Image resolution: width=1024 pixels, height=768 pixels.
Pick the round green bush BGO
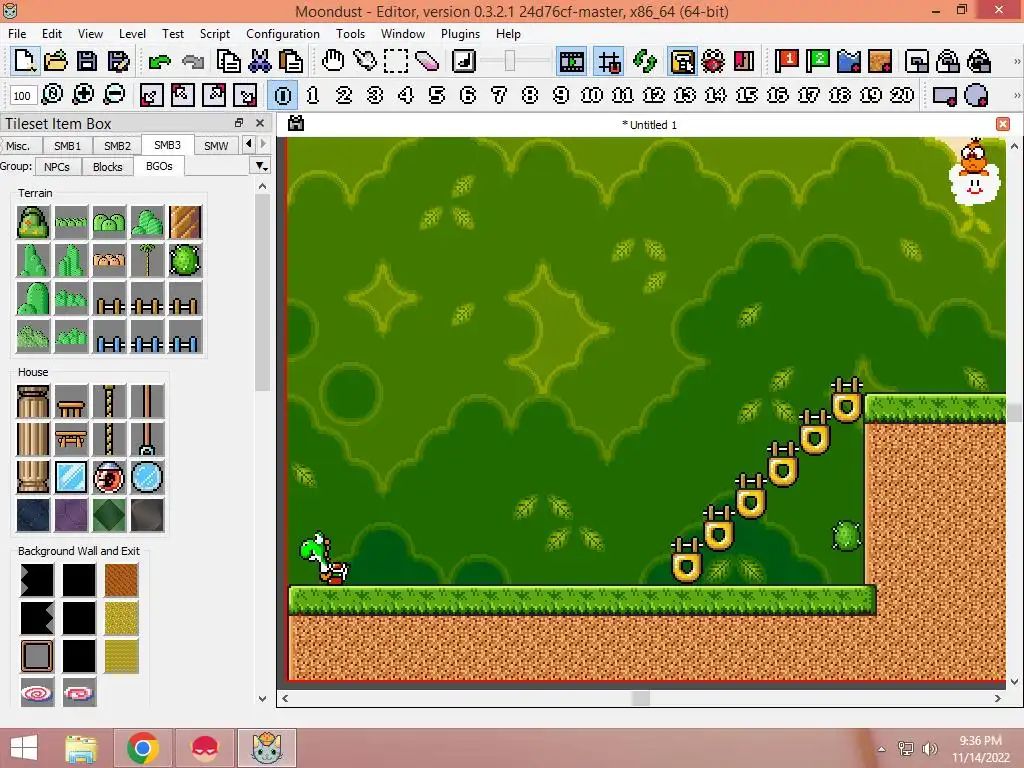pos(185,260)
